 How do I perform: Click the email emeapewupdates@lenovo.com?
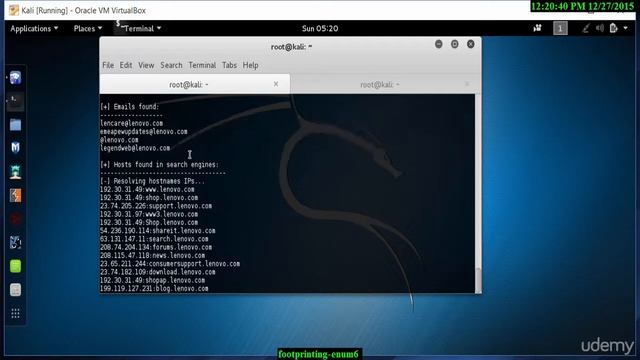point(144,131)
